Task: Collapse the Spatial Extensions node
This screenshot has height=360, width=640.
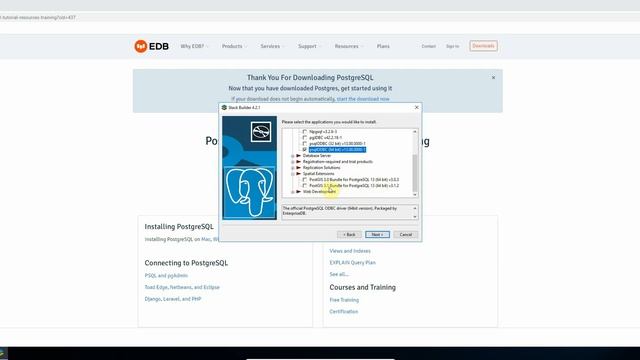Action: pyautogui.click(x=293, y=174)
